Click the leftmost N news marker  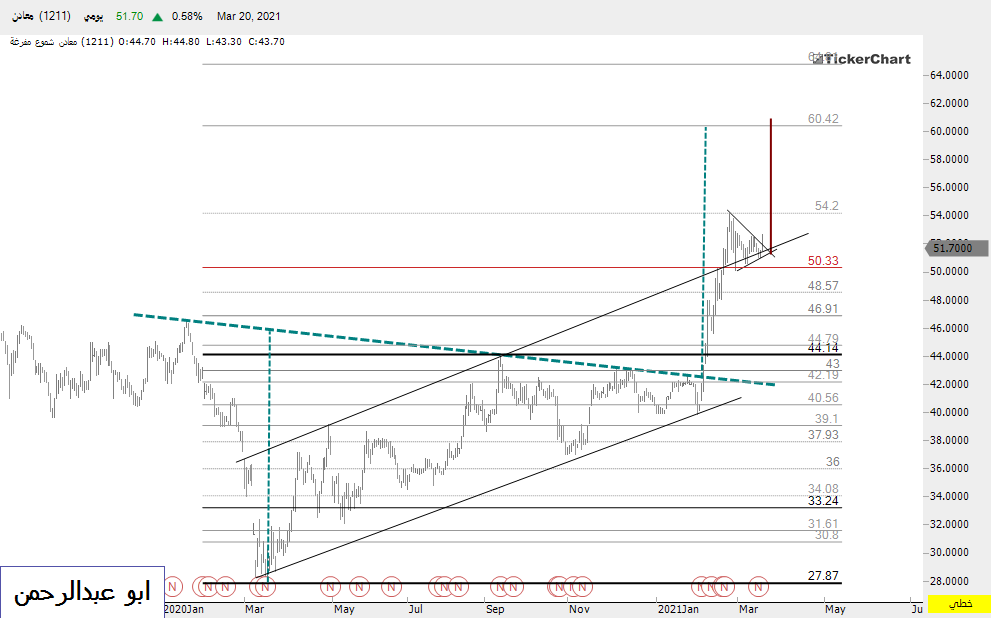[x=173, y=586]
